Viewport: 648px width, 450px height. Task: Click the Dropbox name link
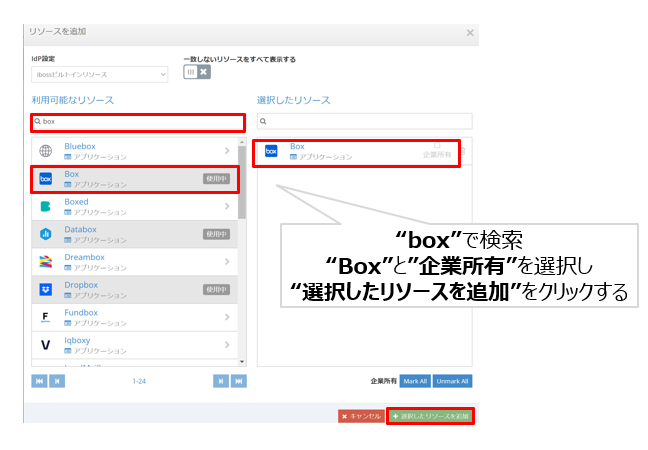tap(81, 285)
